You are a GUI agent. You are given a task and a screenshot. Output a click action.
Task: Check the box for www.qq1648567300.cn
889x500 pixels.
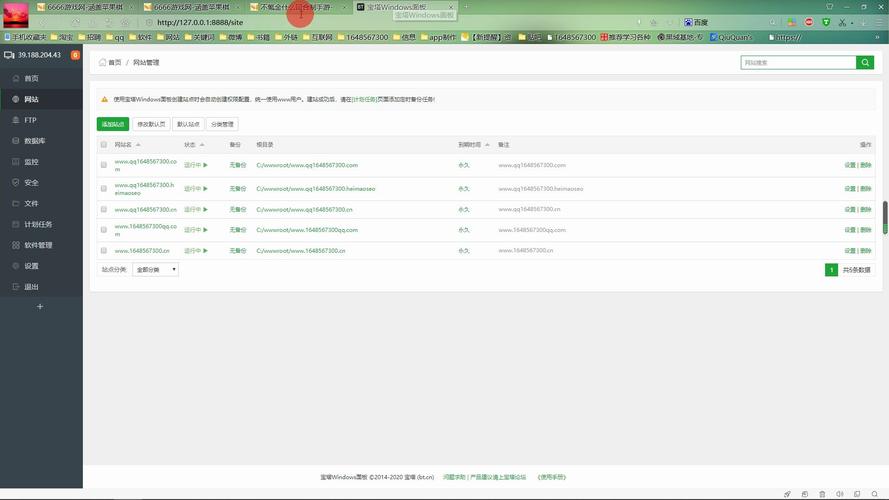pos(104,209)
